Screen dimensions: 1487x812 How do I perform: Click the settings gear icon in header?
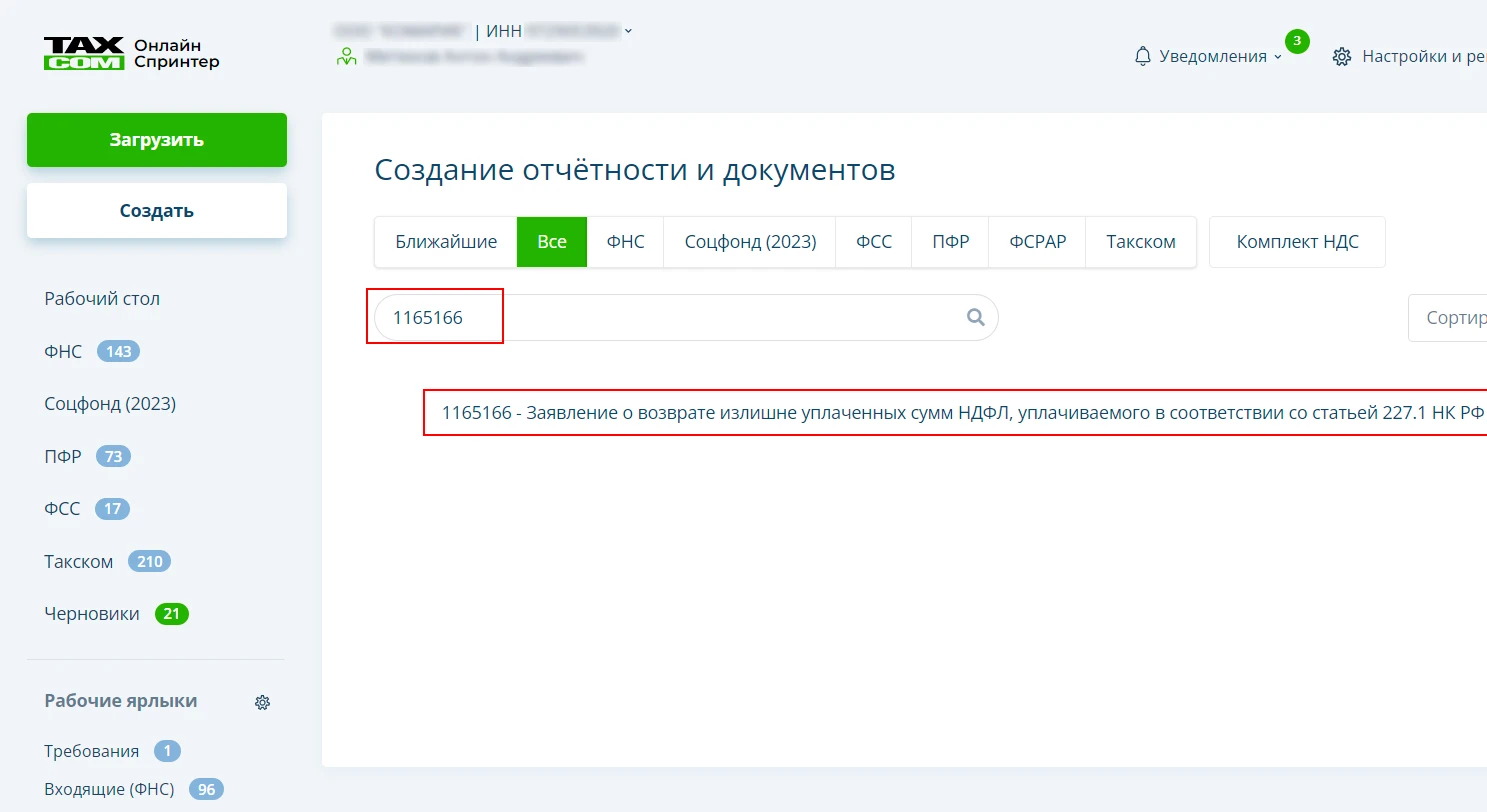point(1342,57)
